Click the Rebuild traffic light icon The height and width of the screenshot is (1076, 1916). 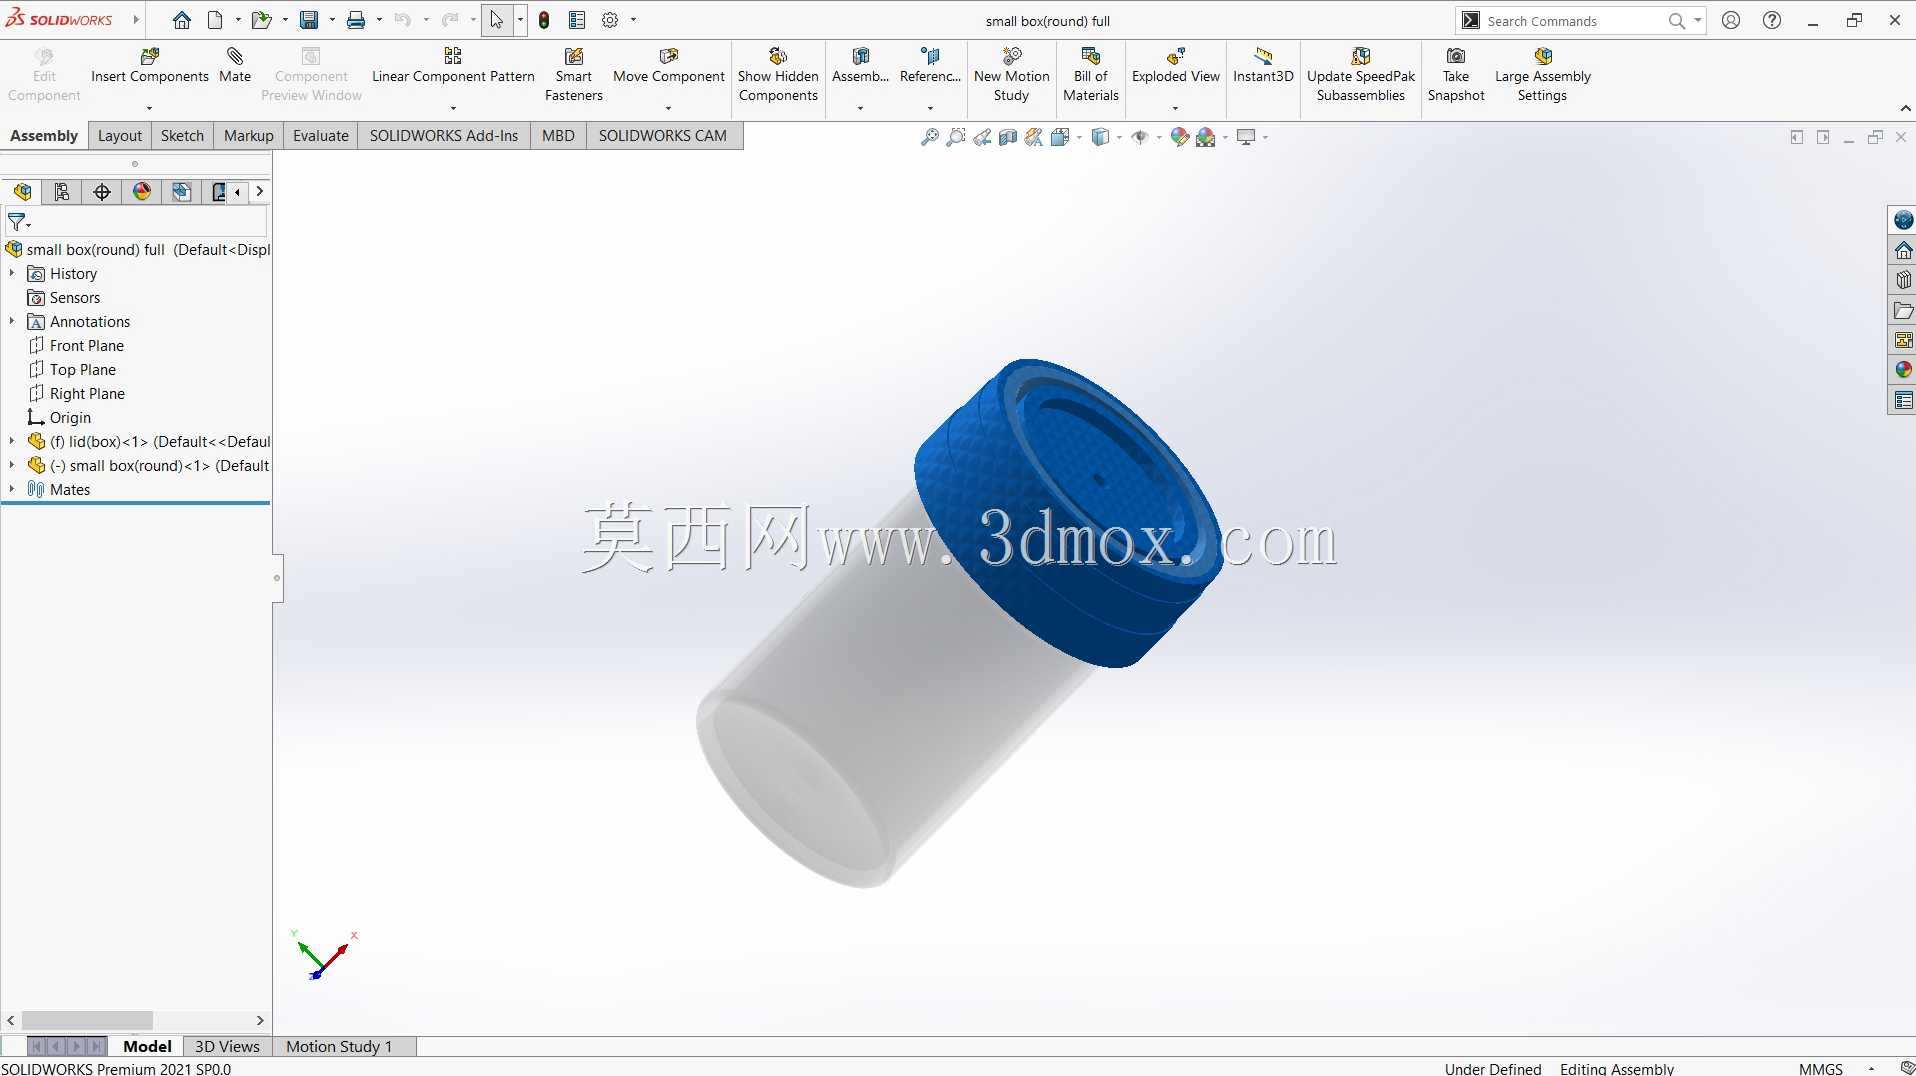[544, 20]
